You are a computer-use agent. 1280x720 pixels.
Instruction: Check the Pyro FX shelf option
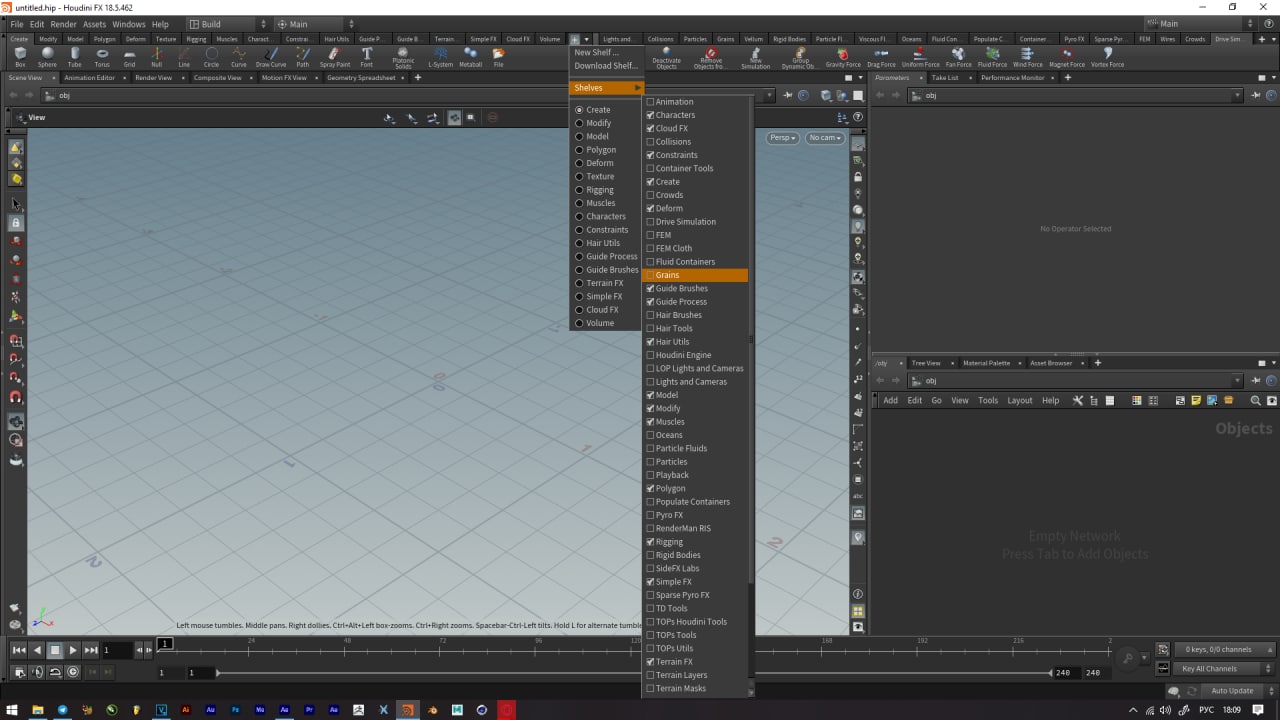[x=651, y=515]
